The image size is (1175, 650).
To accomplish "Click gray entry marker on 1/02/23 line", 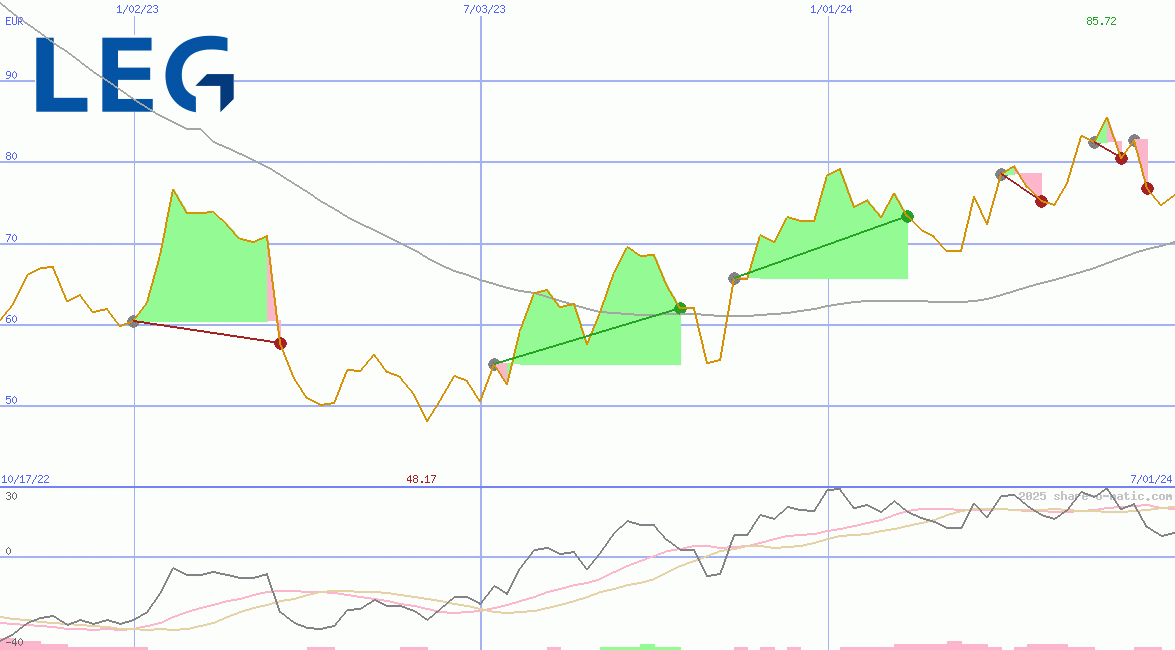I will click(133, 321).
